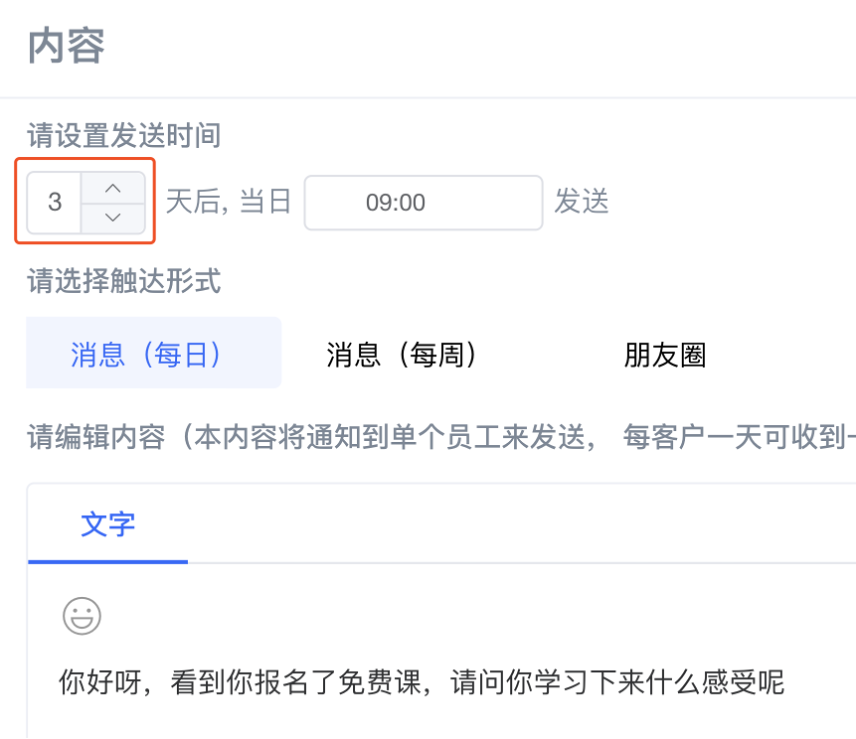The image size is (856, 739).
Task: Click the 内容 section heading
Action: tap(66, 46)
